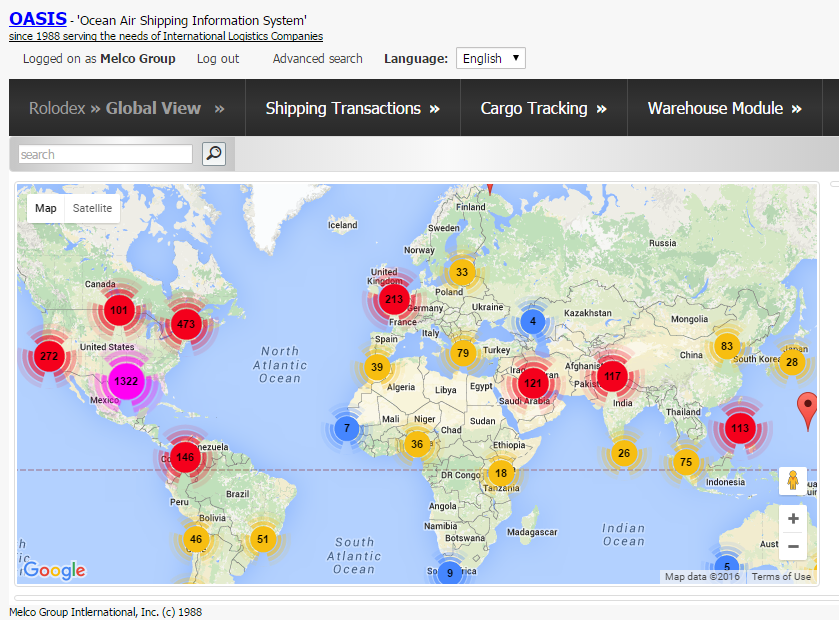Select the 79 cluster near Italy
Screen dimensions: 839x620
[463, 353]
